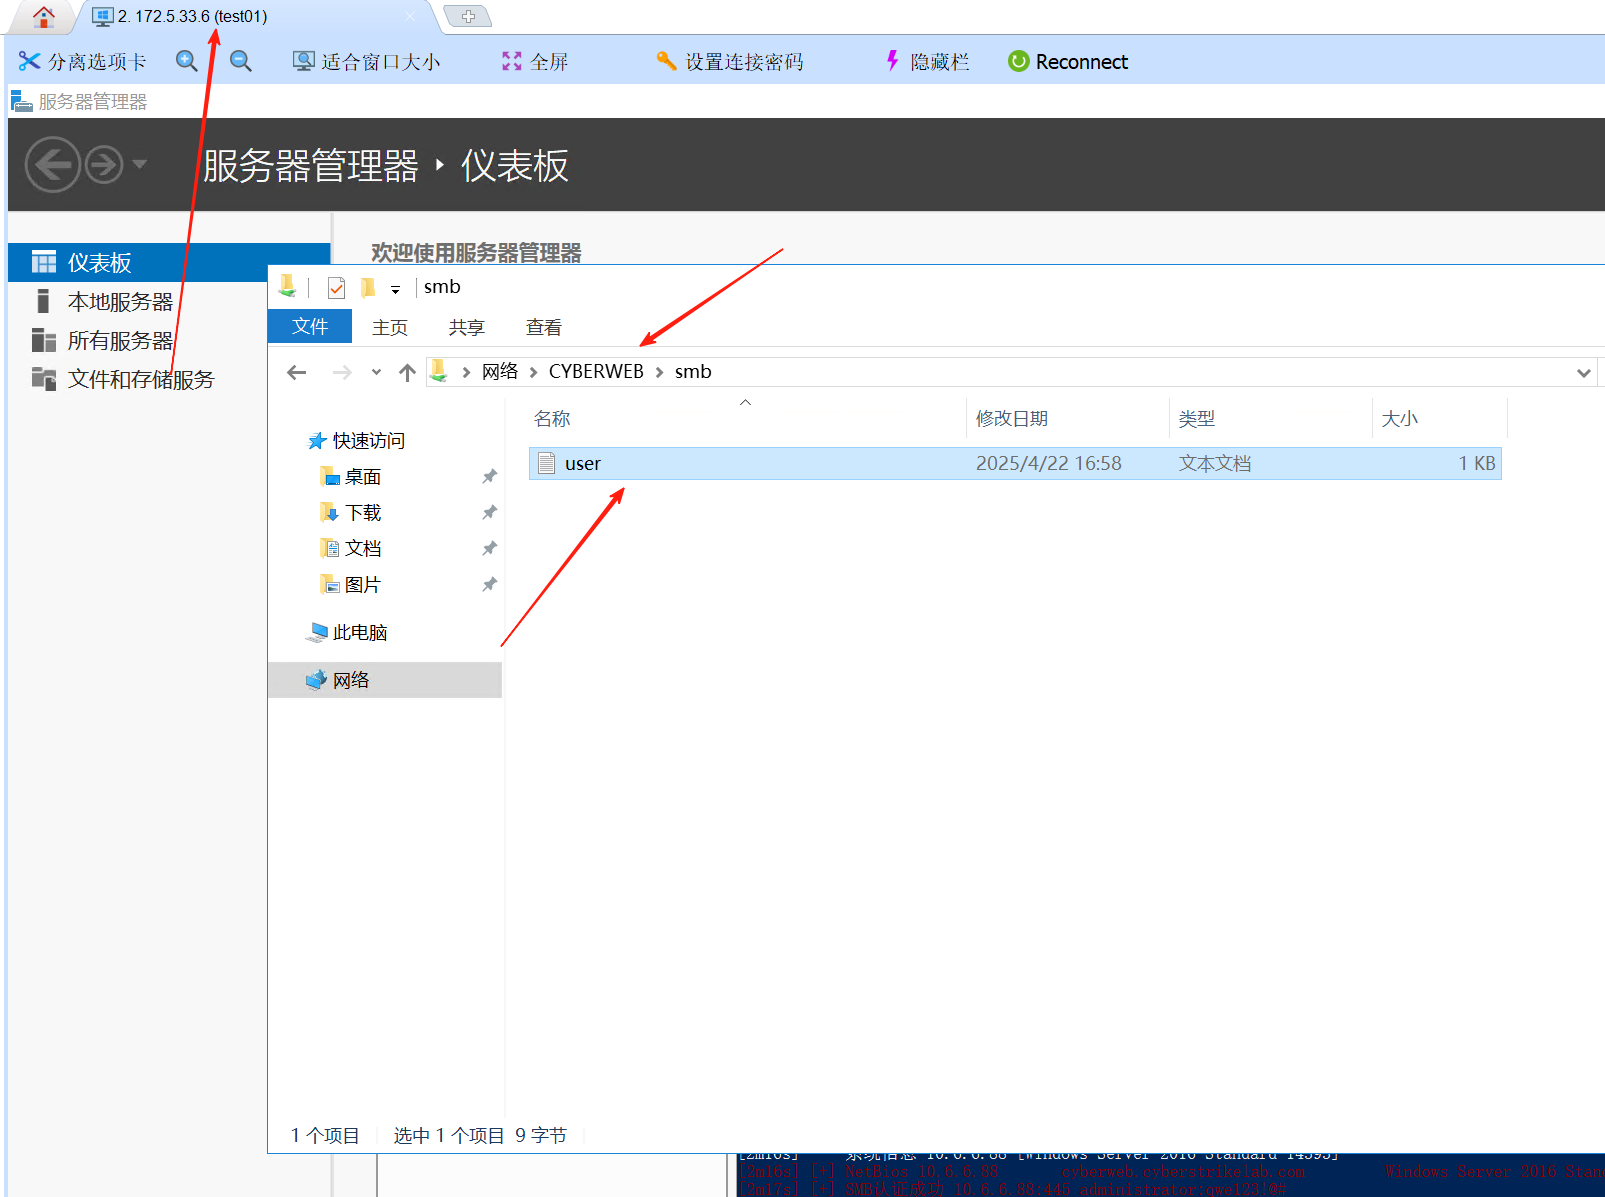Open address bar history dropdown arrow
The image size is (1605, 1197).
point(1583,372)
